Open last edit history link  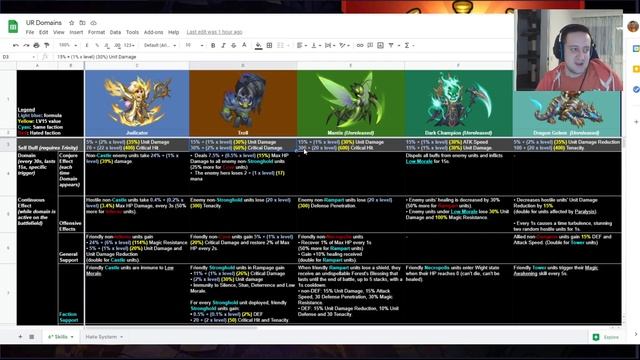coord(214,32)
